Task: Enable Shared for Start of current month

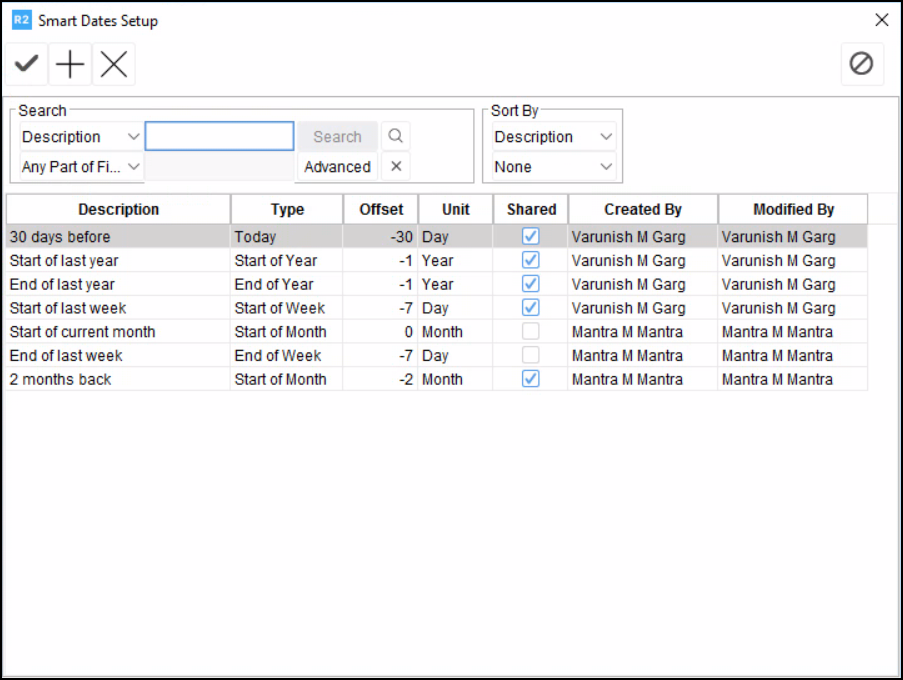Action: 531,332
